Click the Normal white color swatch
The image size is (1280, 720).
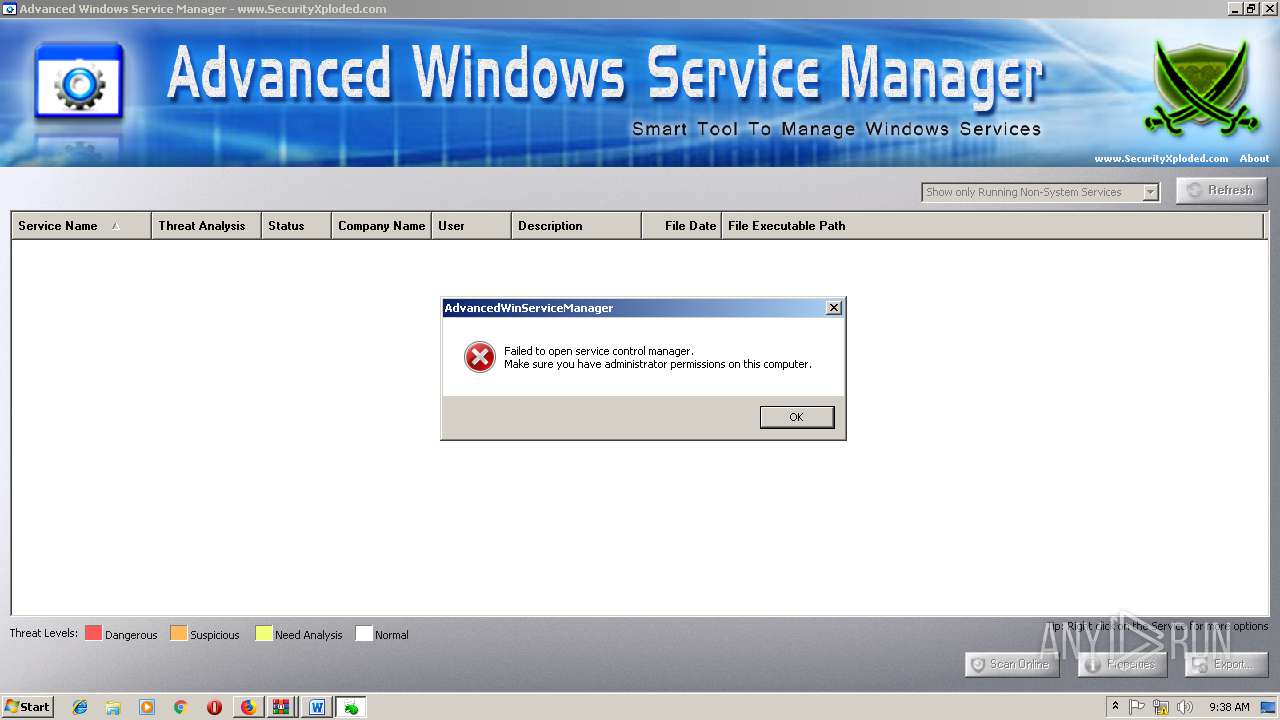(x=364, y=633)
